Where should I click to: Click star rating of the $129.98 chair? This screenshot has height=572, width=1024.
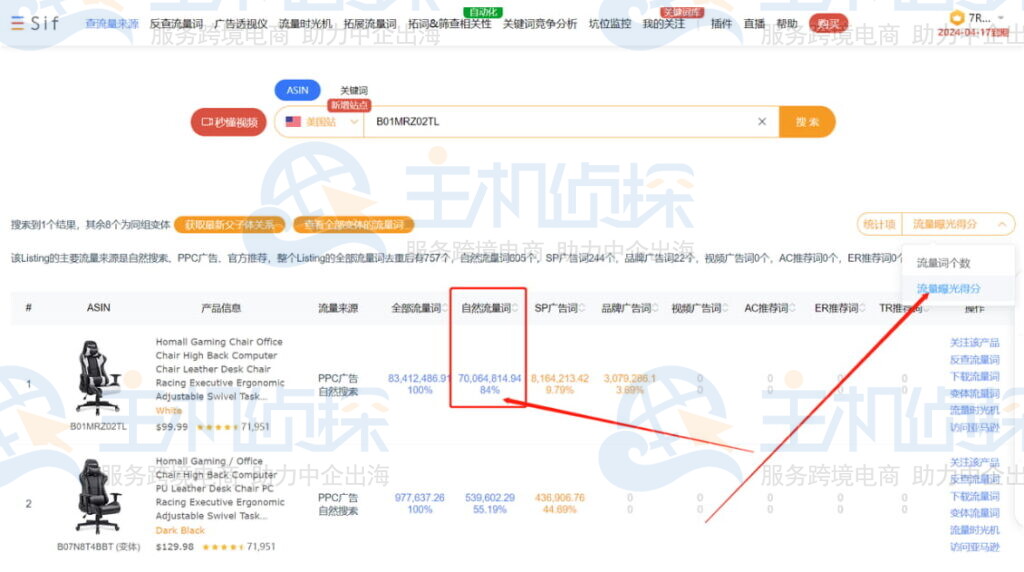coord(223,547)
